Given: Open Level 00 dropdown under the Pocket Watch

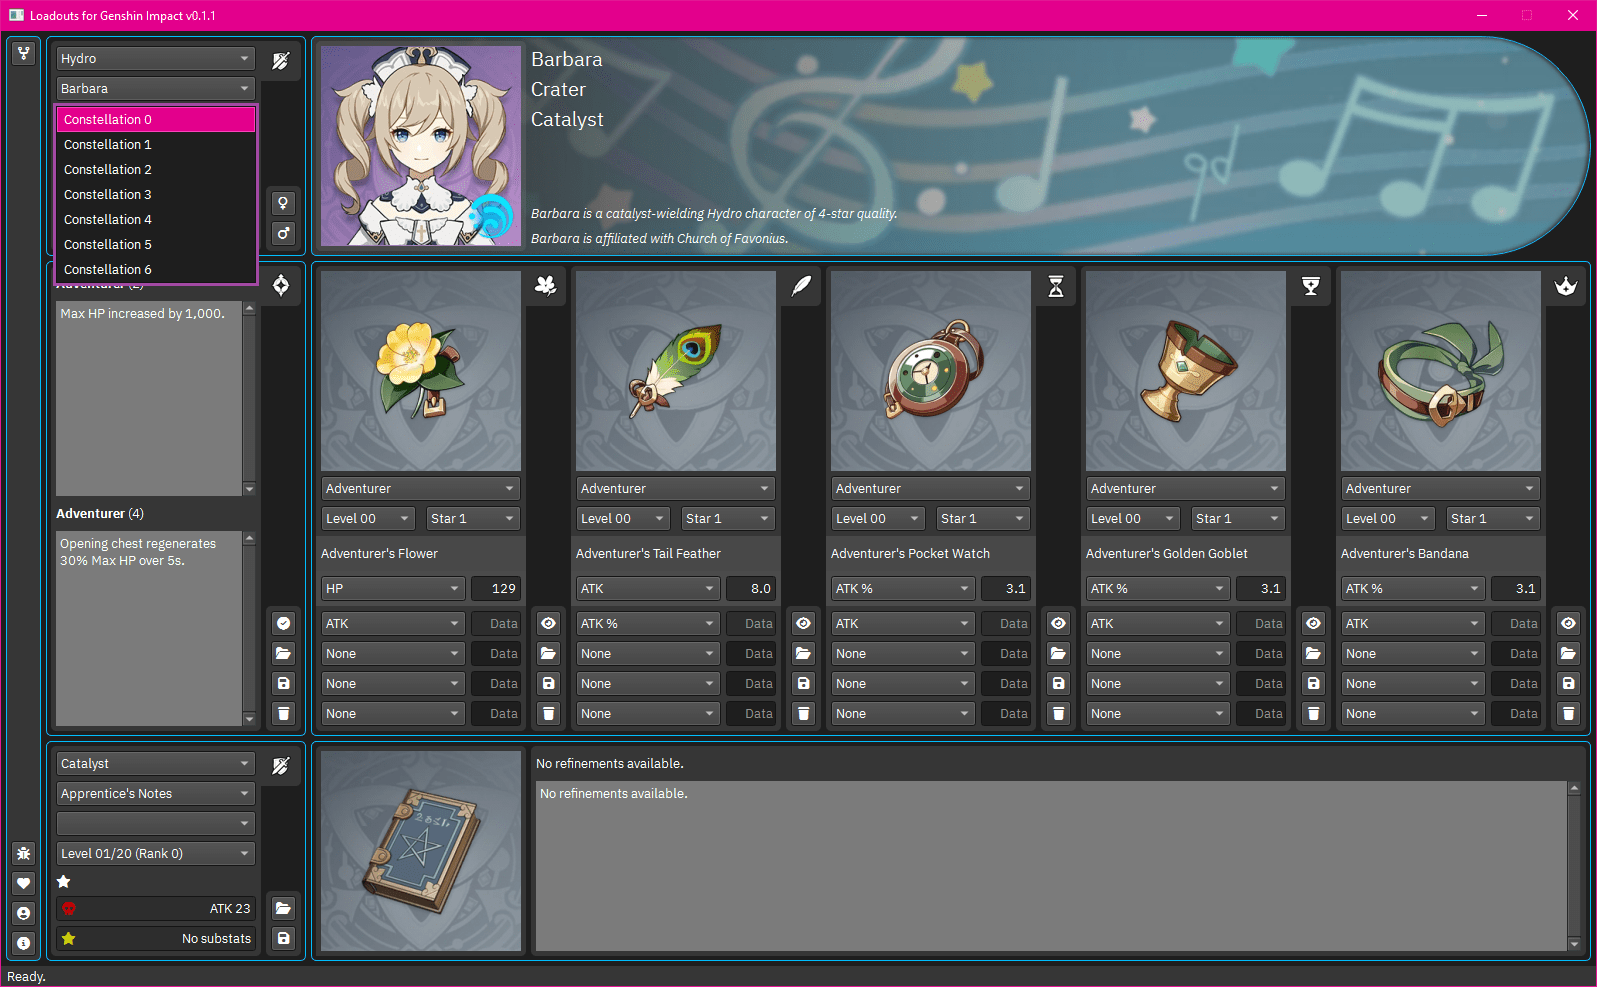Looking at the screenshot, I should [877, 519].
